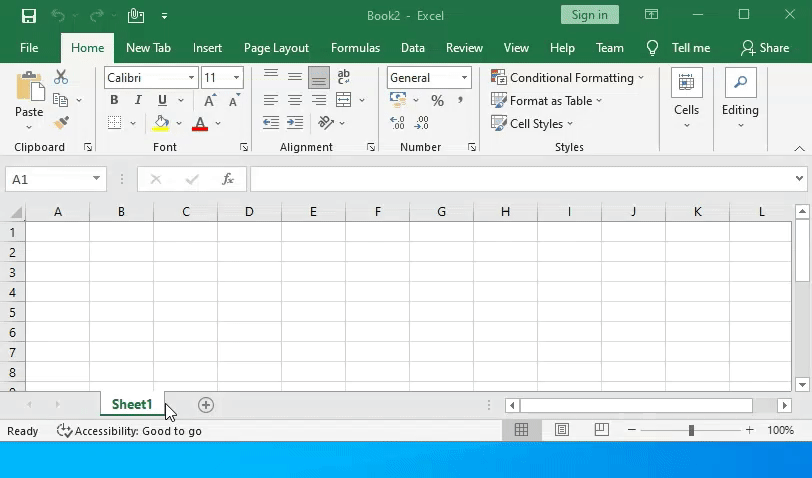Open the File tab
This screenshot has width=812, height=478.
pyautogui.click(x=29, y=48)
